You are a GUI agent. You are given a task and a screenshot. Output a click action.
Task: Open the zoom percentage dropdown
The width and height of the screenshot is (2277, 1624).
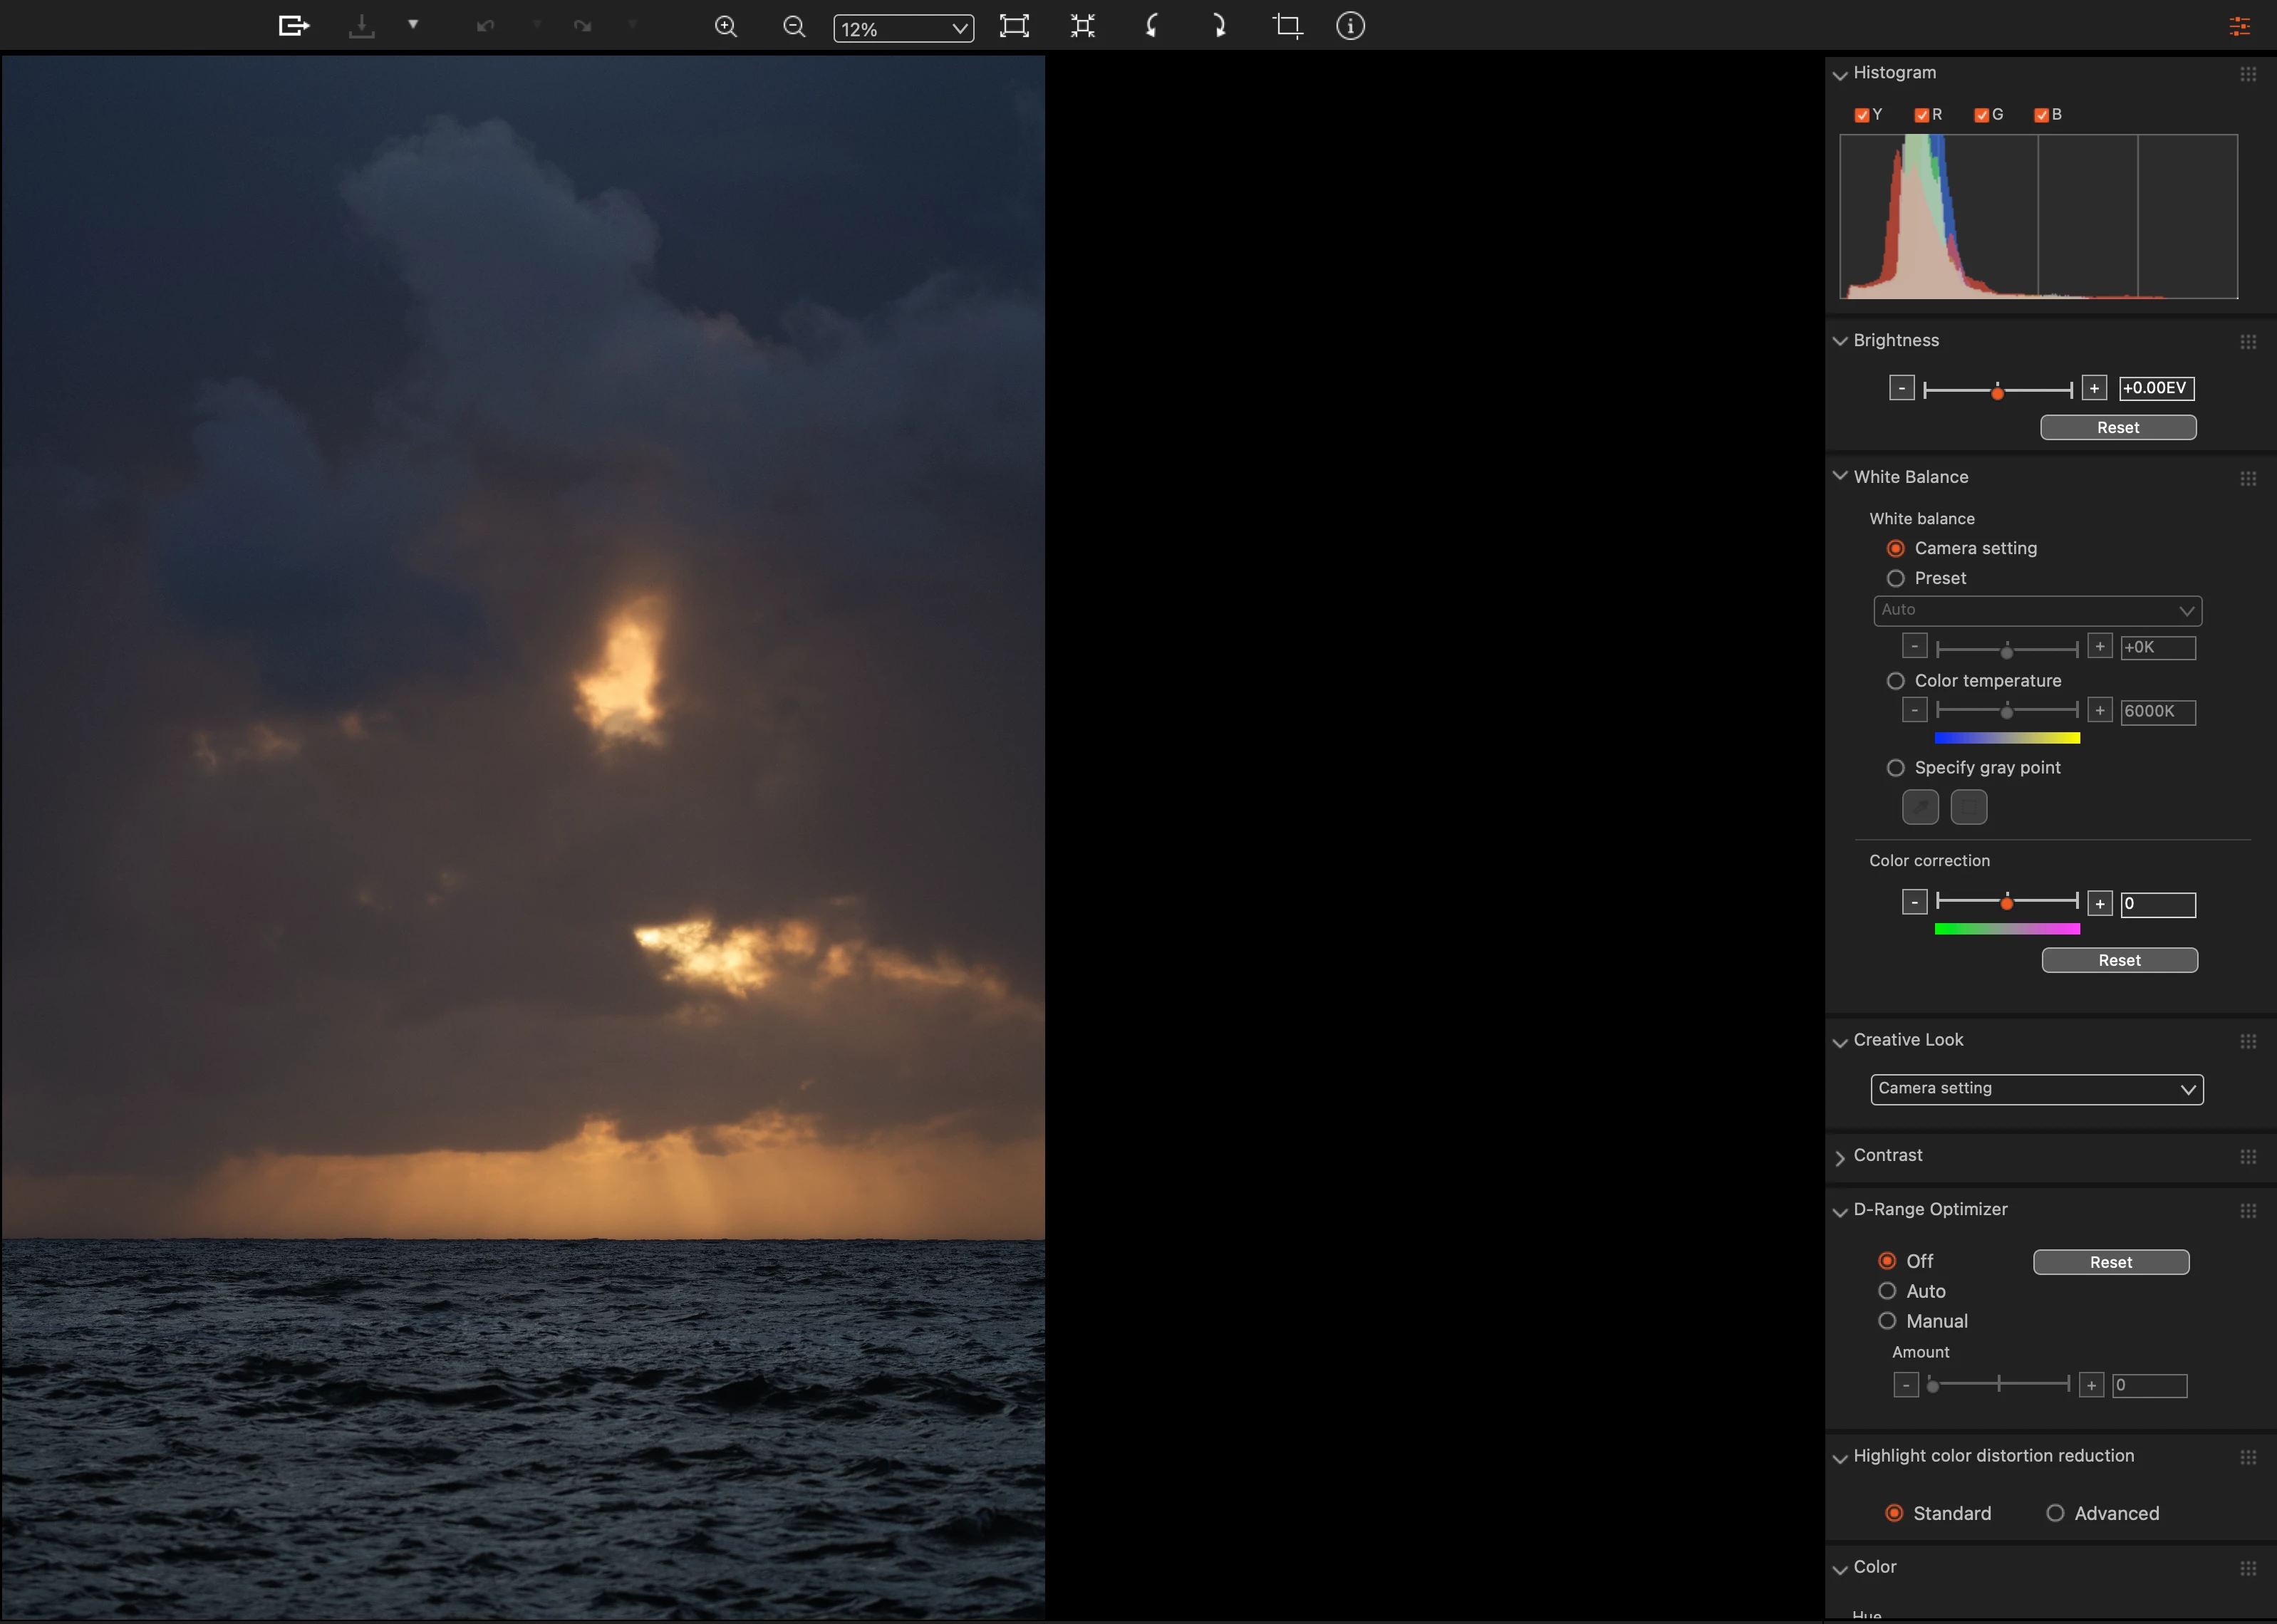coord(903,29)
